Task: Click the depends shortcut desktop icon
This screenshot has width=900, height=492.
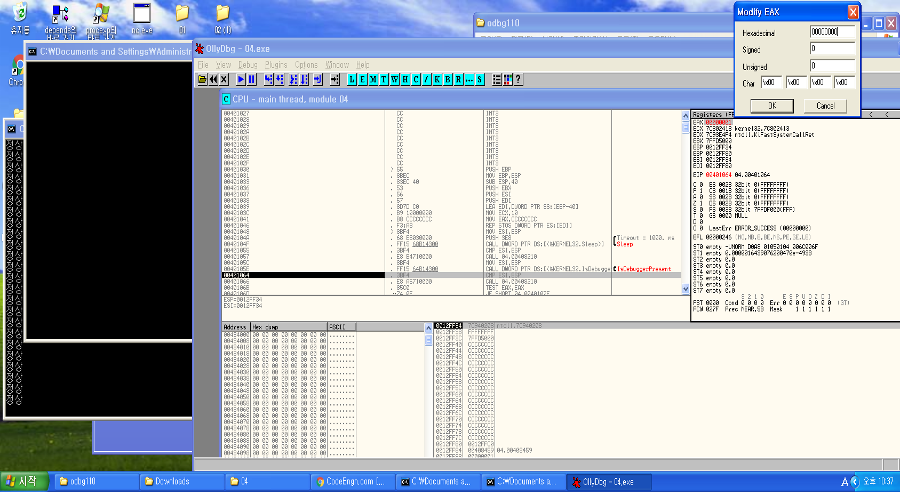Action: 60,20
